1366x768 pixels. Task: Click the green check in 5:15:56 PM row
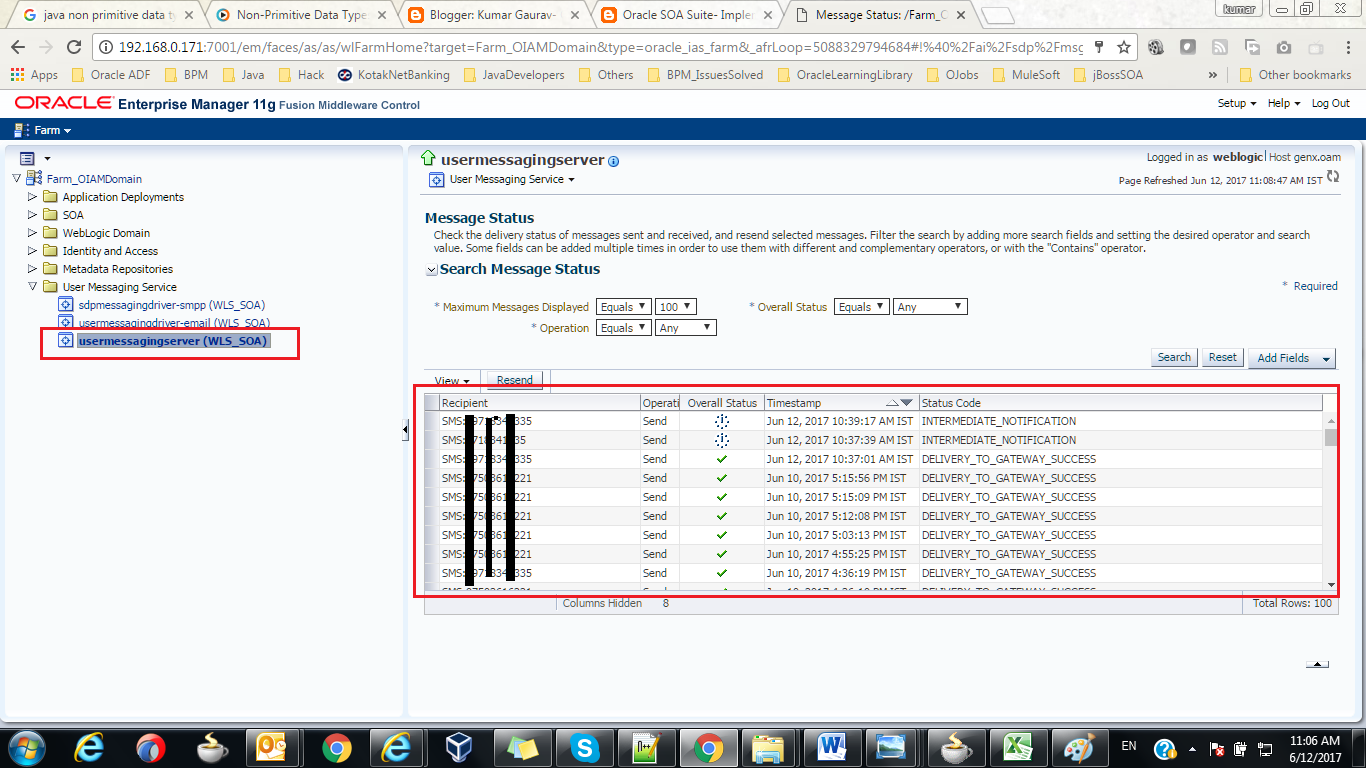(x=722, y=478)
